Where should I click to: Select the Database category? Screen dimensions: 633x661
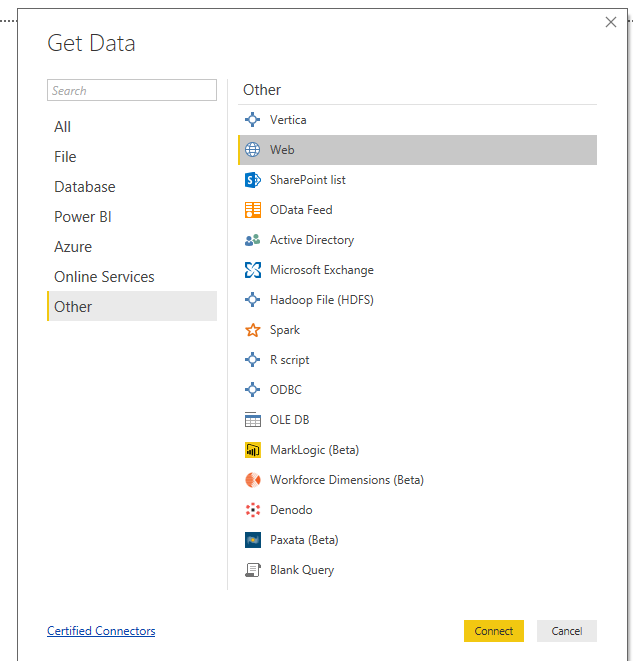coord(132,187)
